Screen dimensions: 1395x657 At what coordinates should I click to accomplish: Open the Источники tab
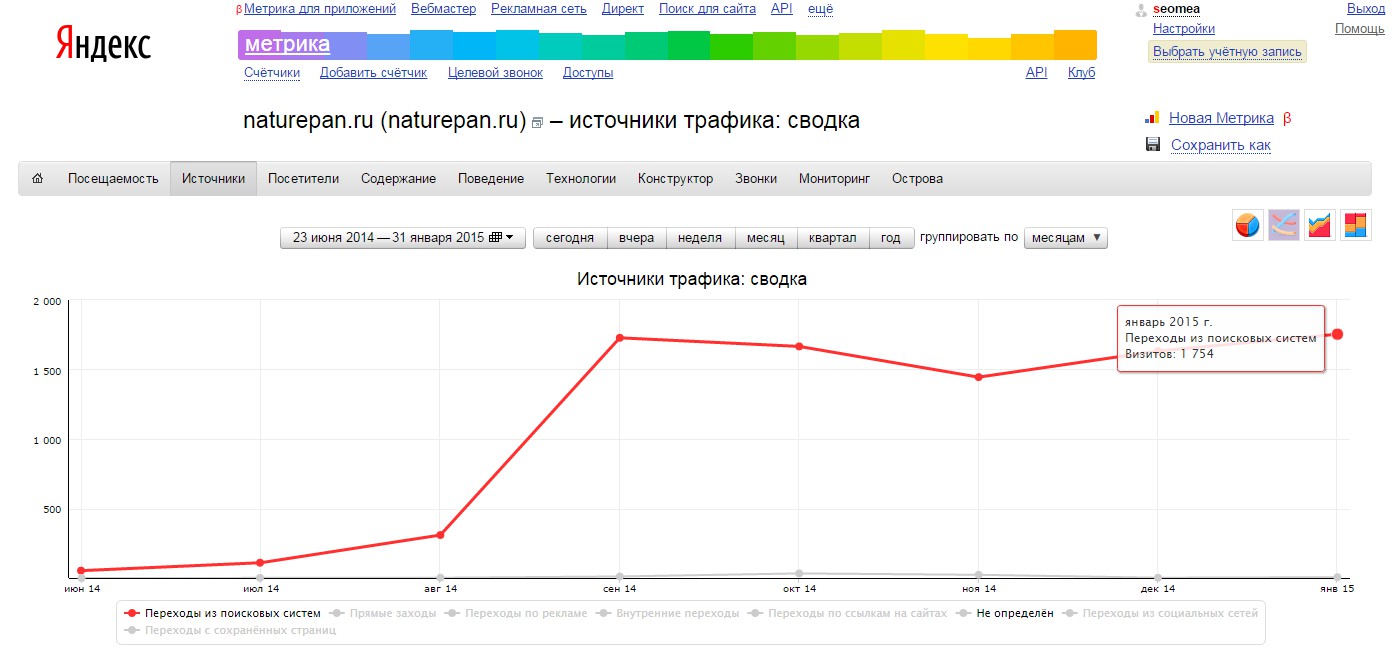(x=213, y=179)
